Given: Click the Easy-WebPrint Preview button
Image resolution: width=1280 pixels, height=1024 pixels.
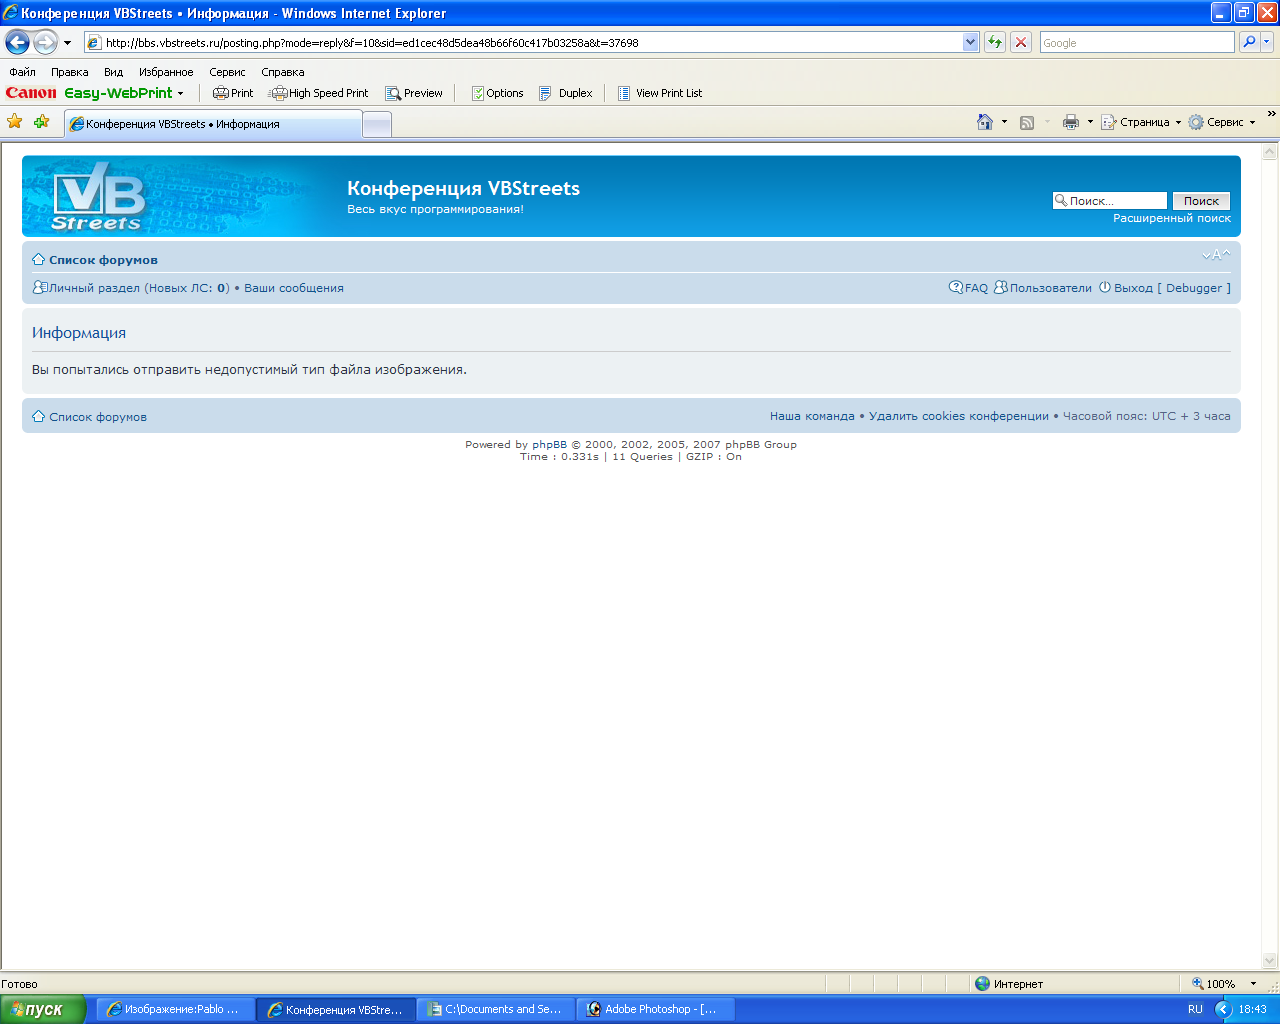Looking at the screenshot, I should [414, 93].
